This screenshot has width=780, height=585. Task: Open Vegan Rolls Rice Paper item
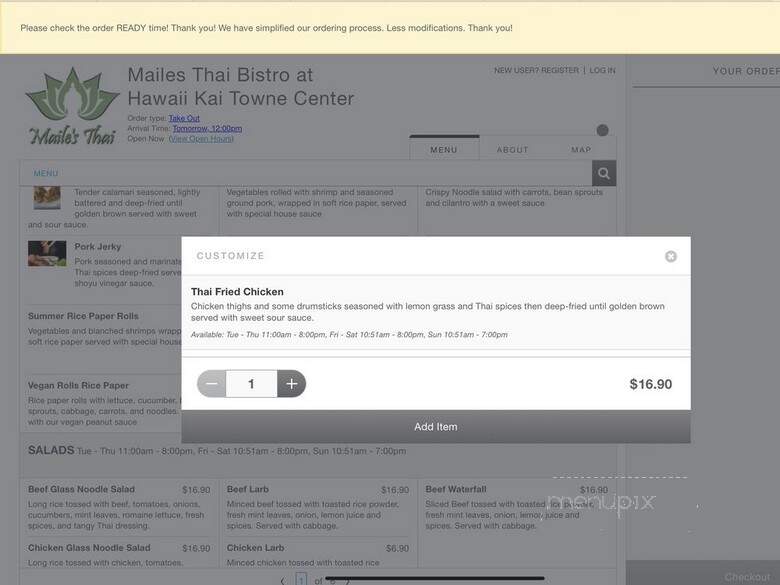tap(78, 386)
